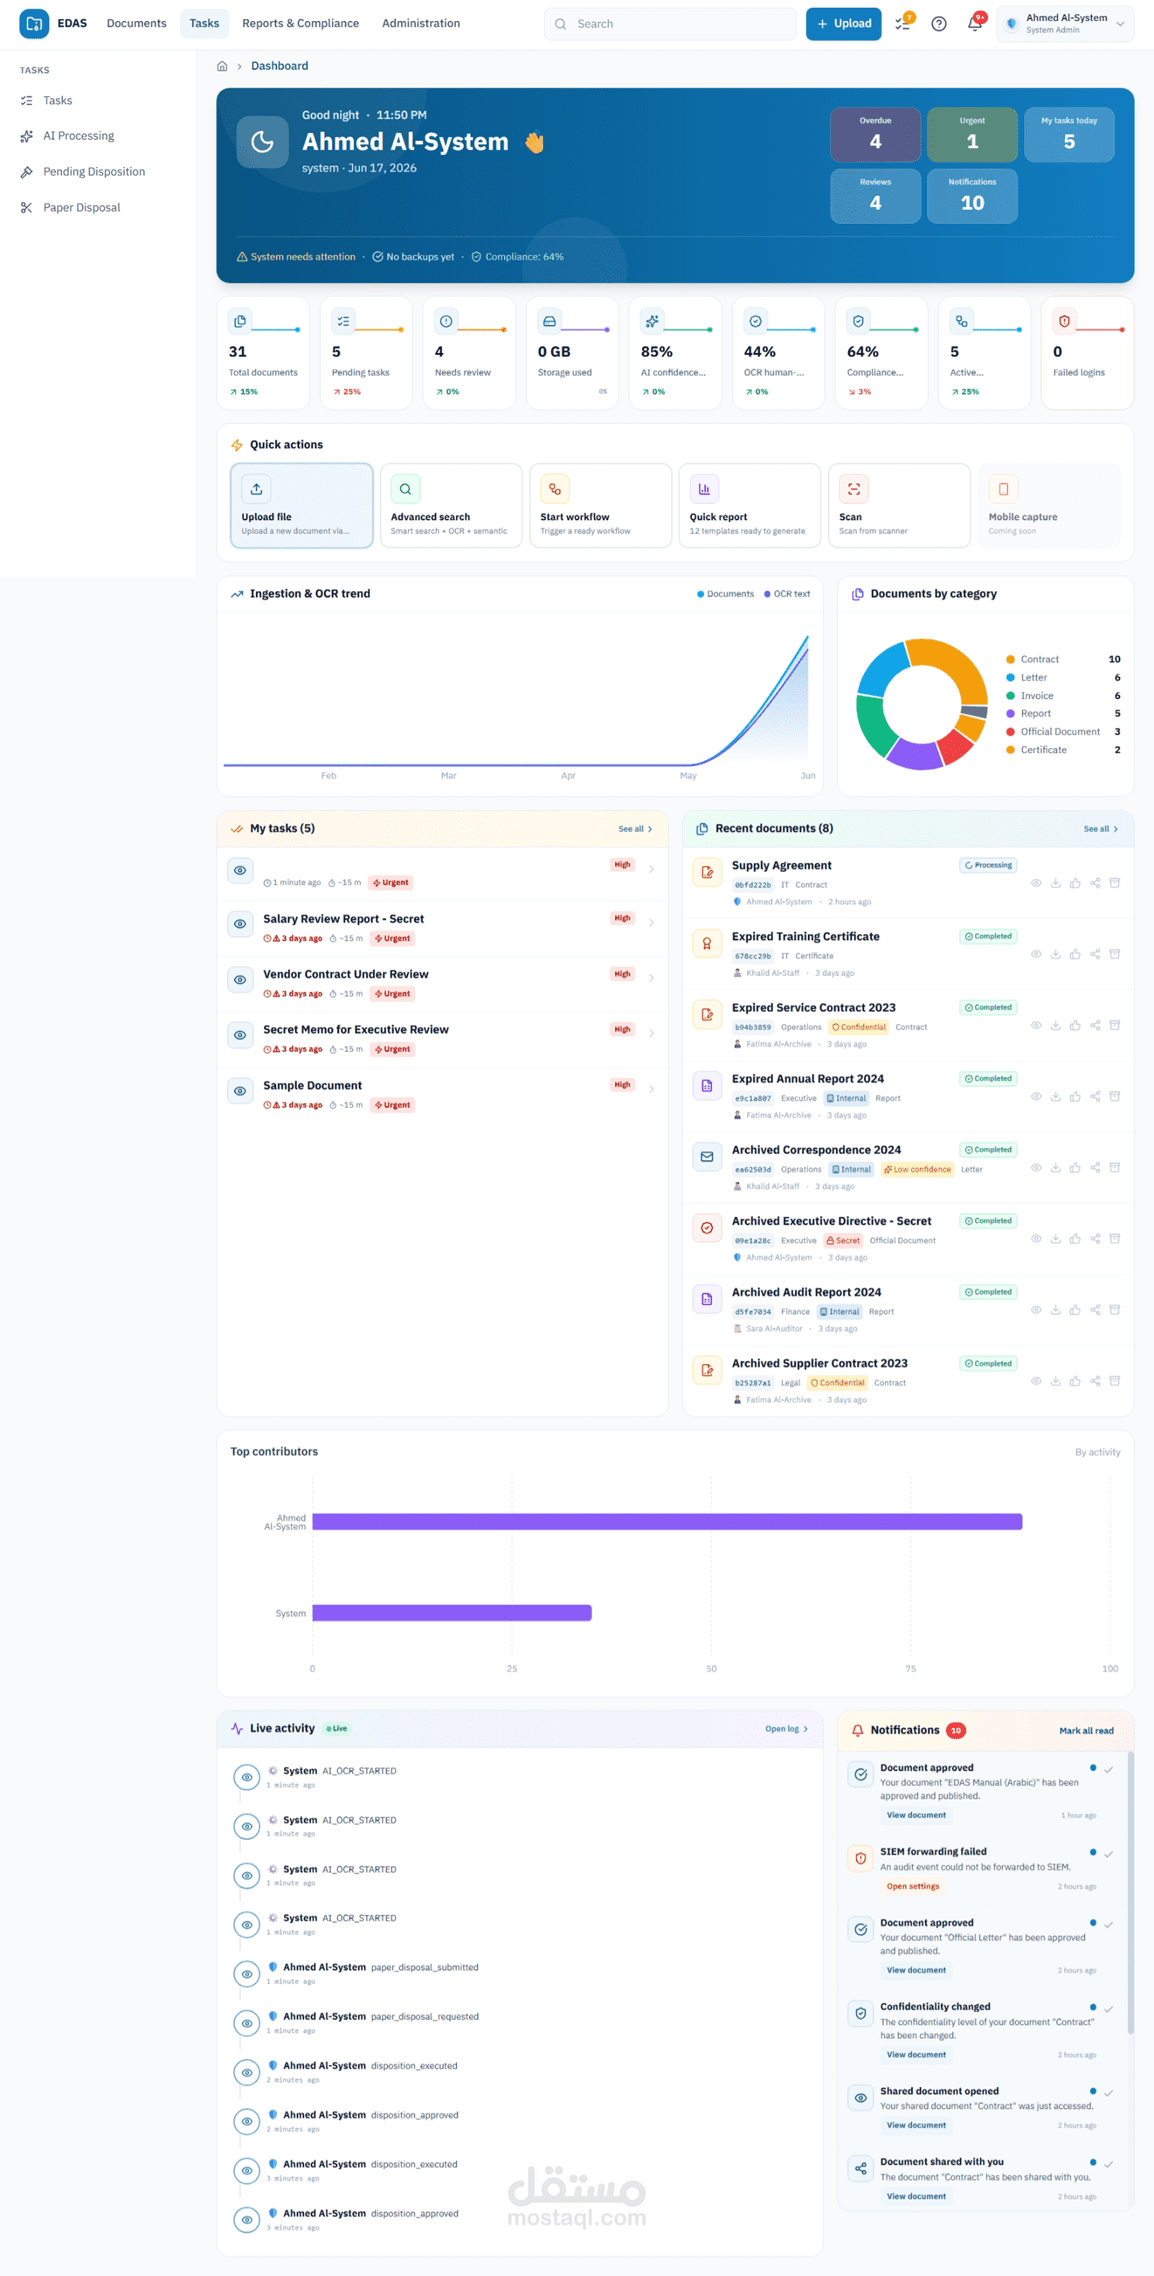Open Quick report action tile

point(749,506)
